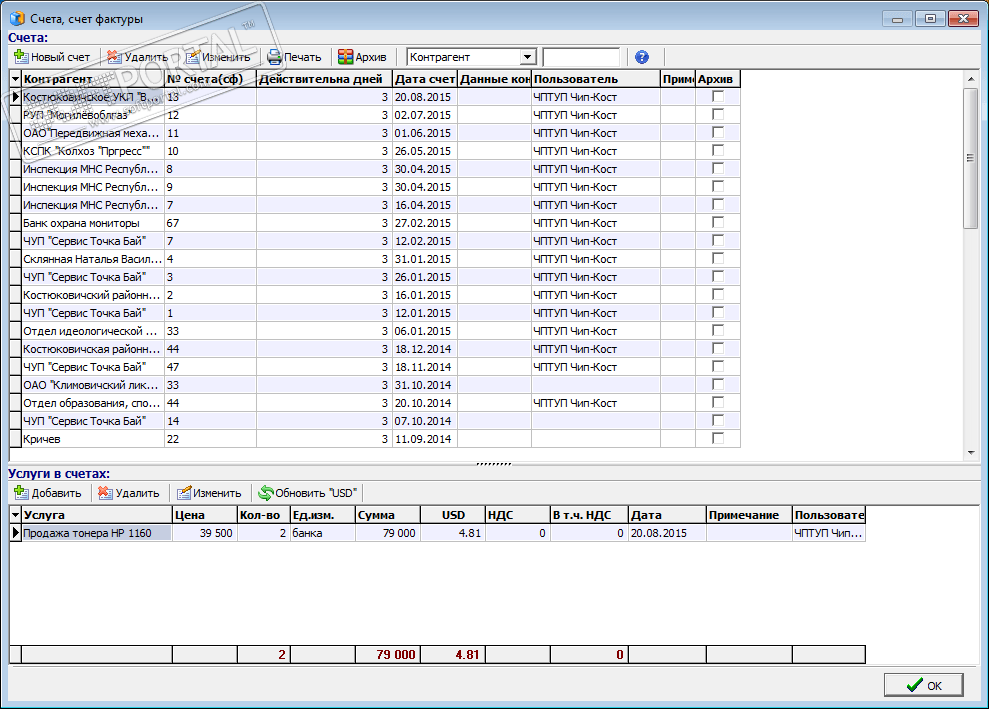Toggle Архив box for Отдел идеологической row
The image size is (989, 709).
point(718,330)
